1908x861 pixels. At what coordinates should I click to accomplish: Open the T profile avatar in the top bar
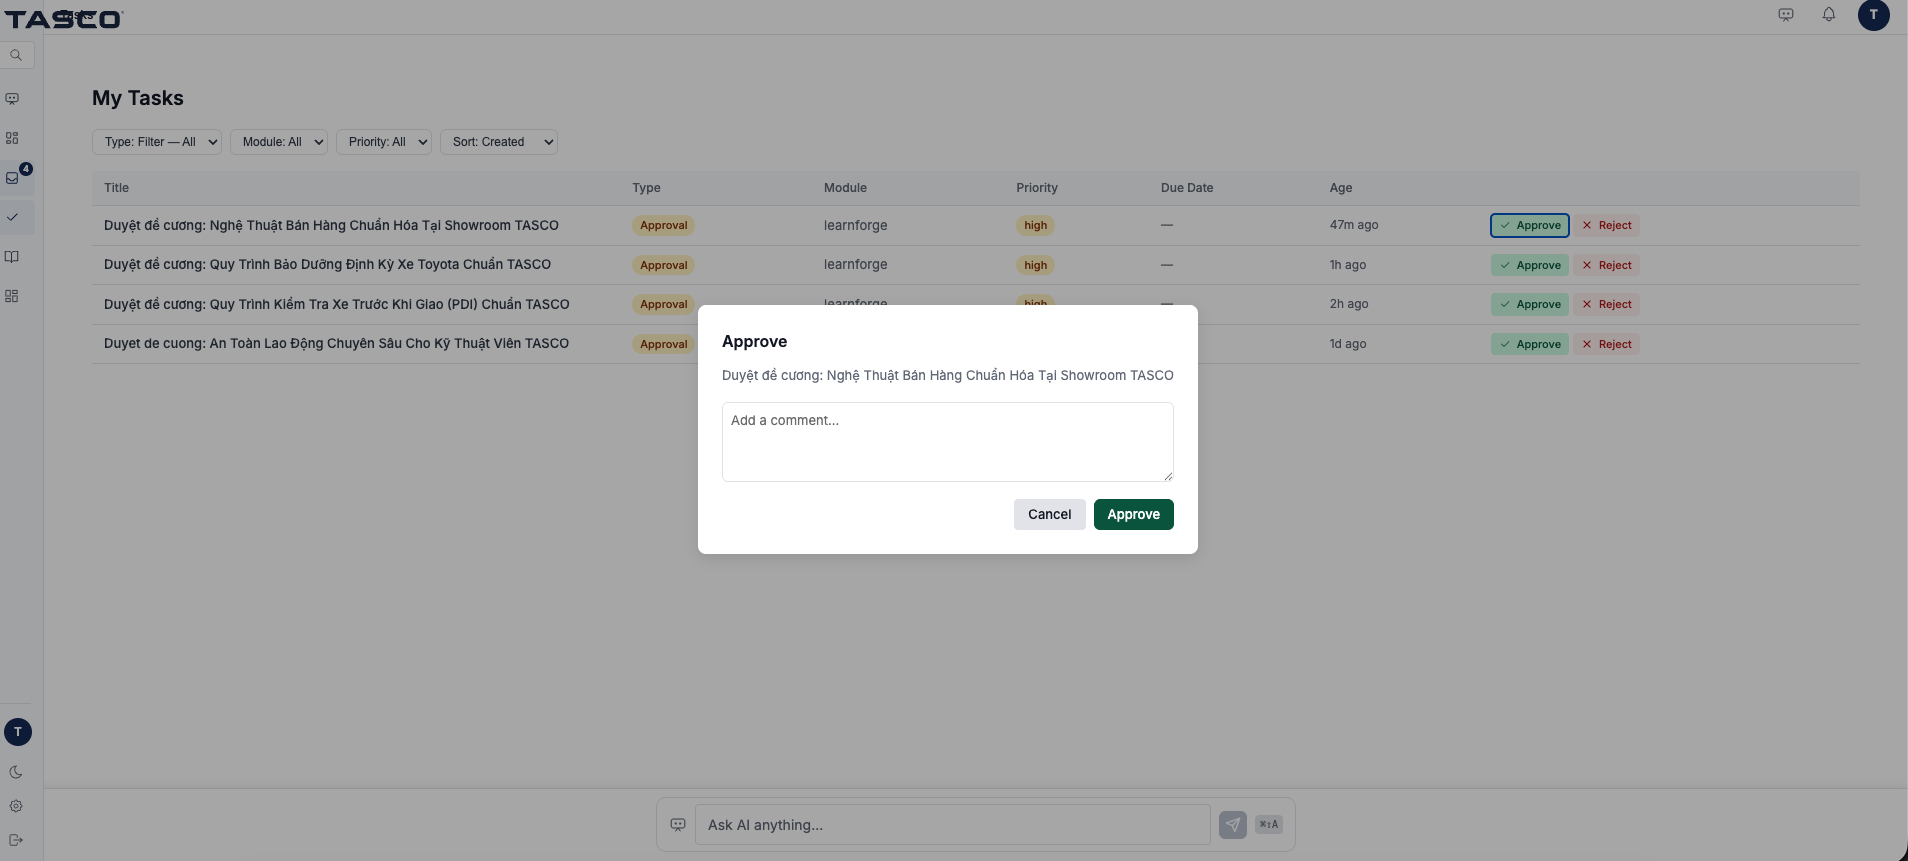tap(1874, 15)
